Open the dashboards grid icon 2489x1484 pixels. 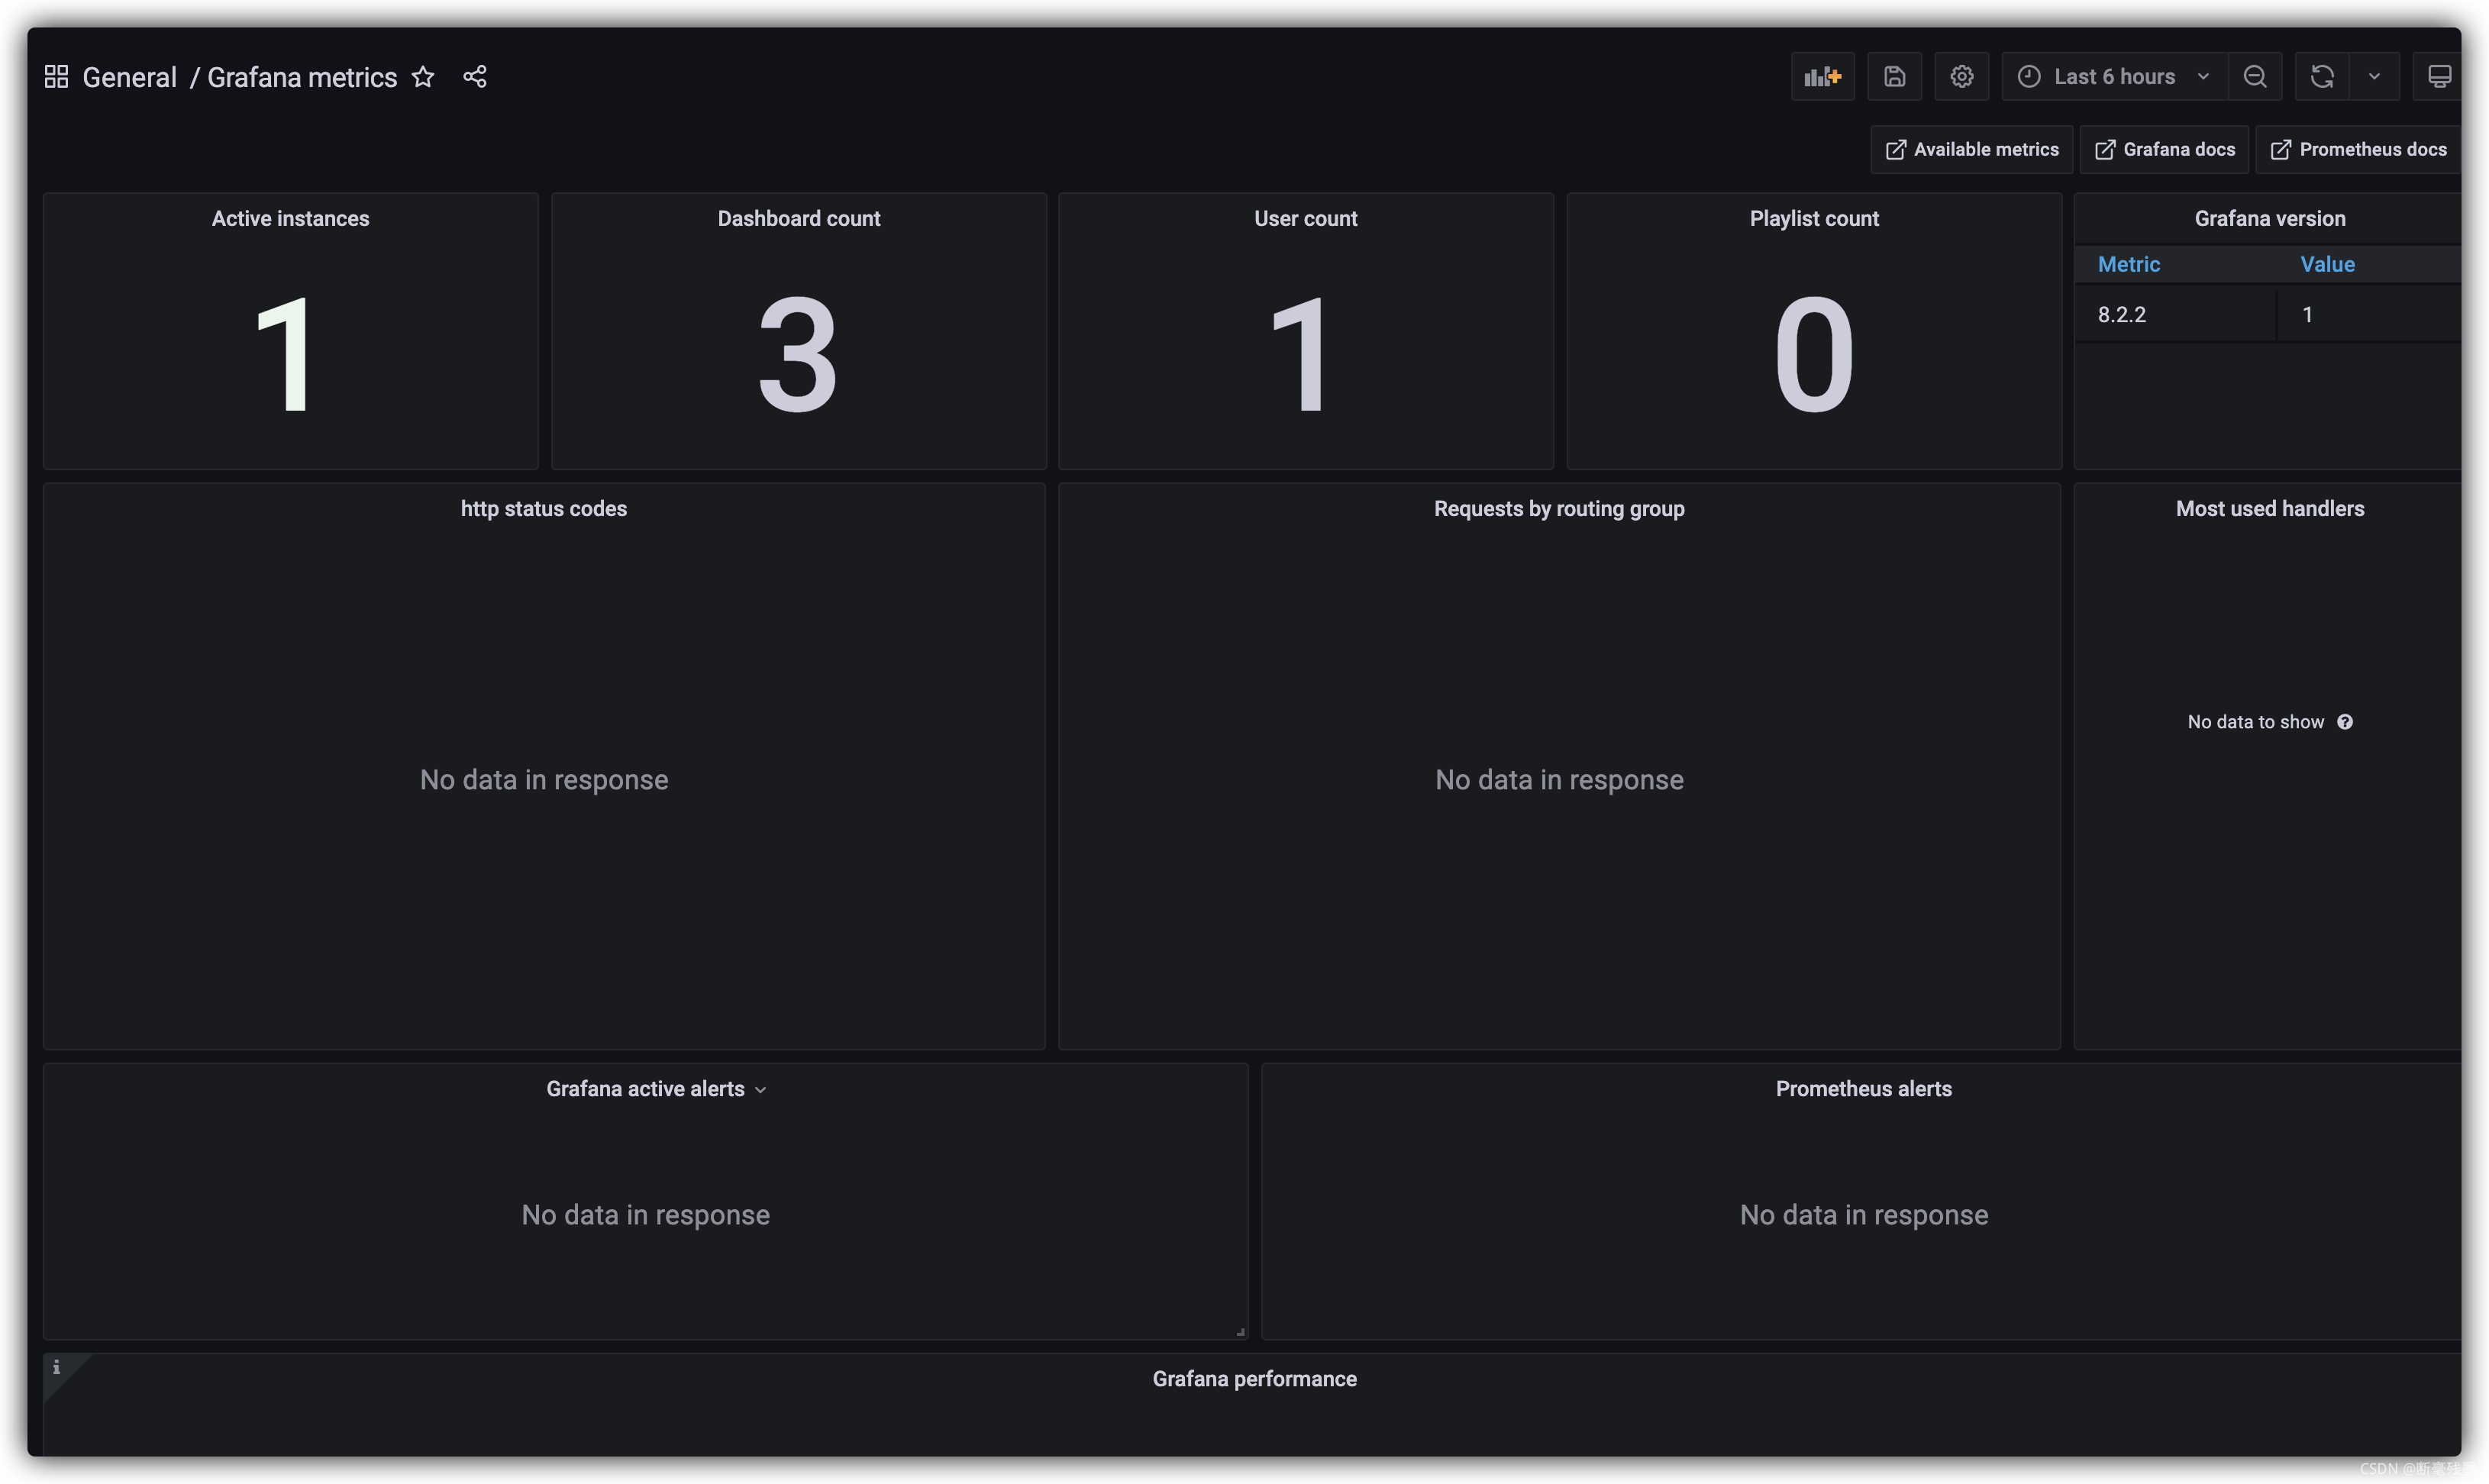pos(56,77)
